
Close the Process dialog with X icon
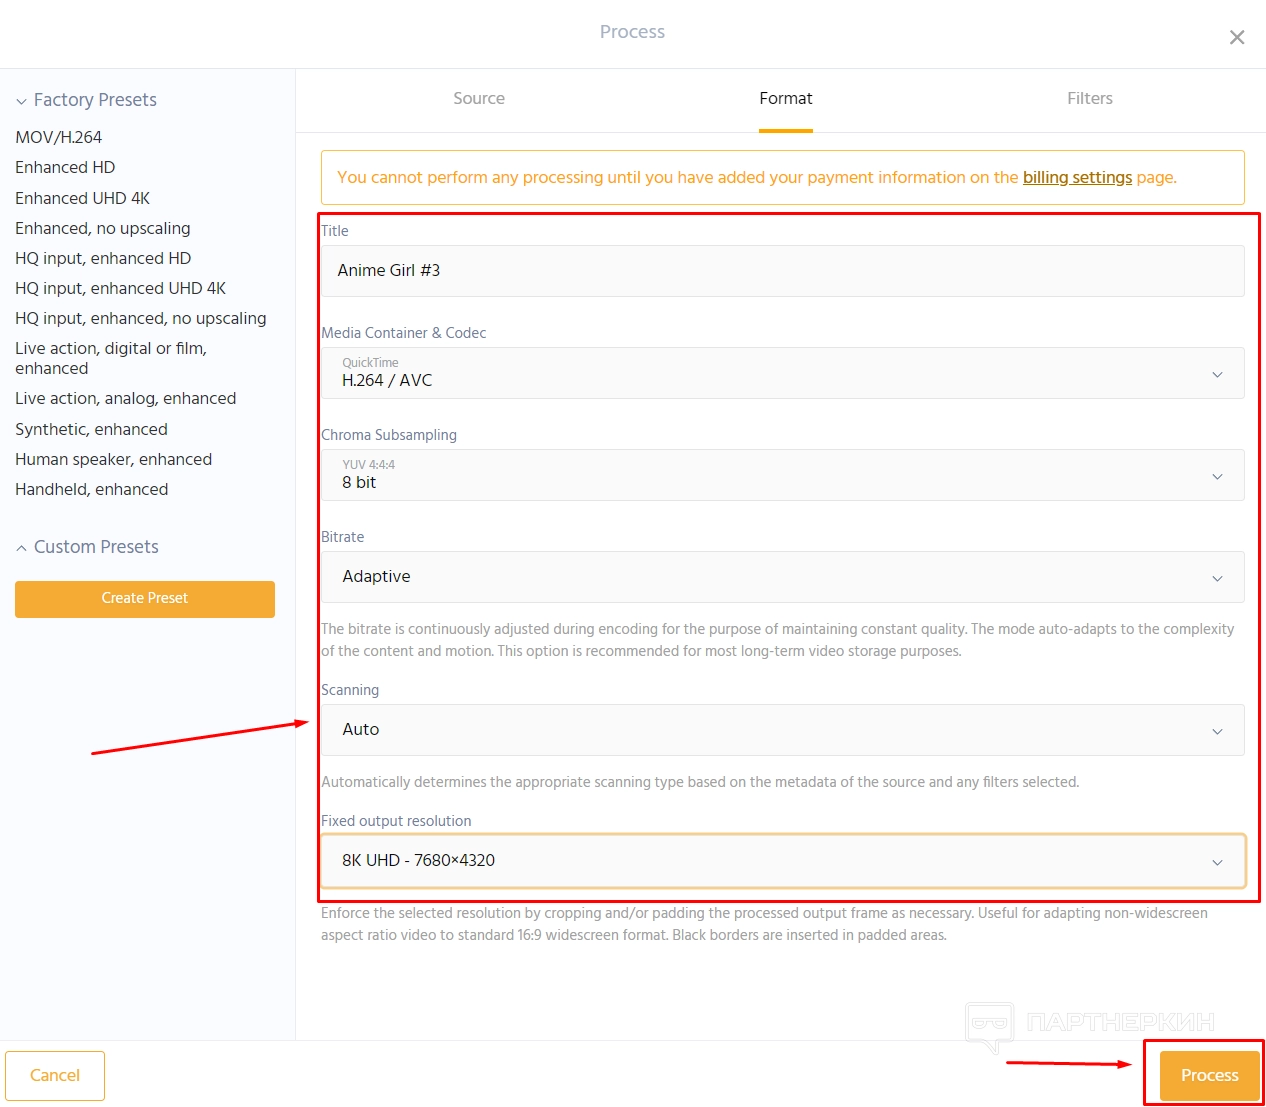(x=1236, y=37)
